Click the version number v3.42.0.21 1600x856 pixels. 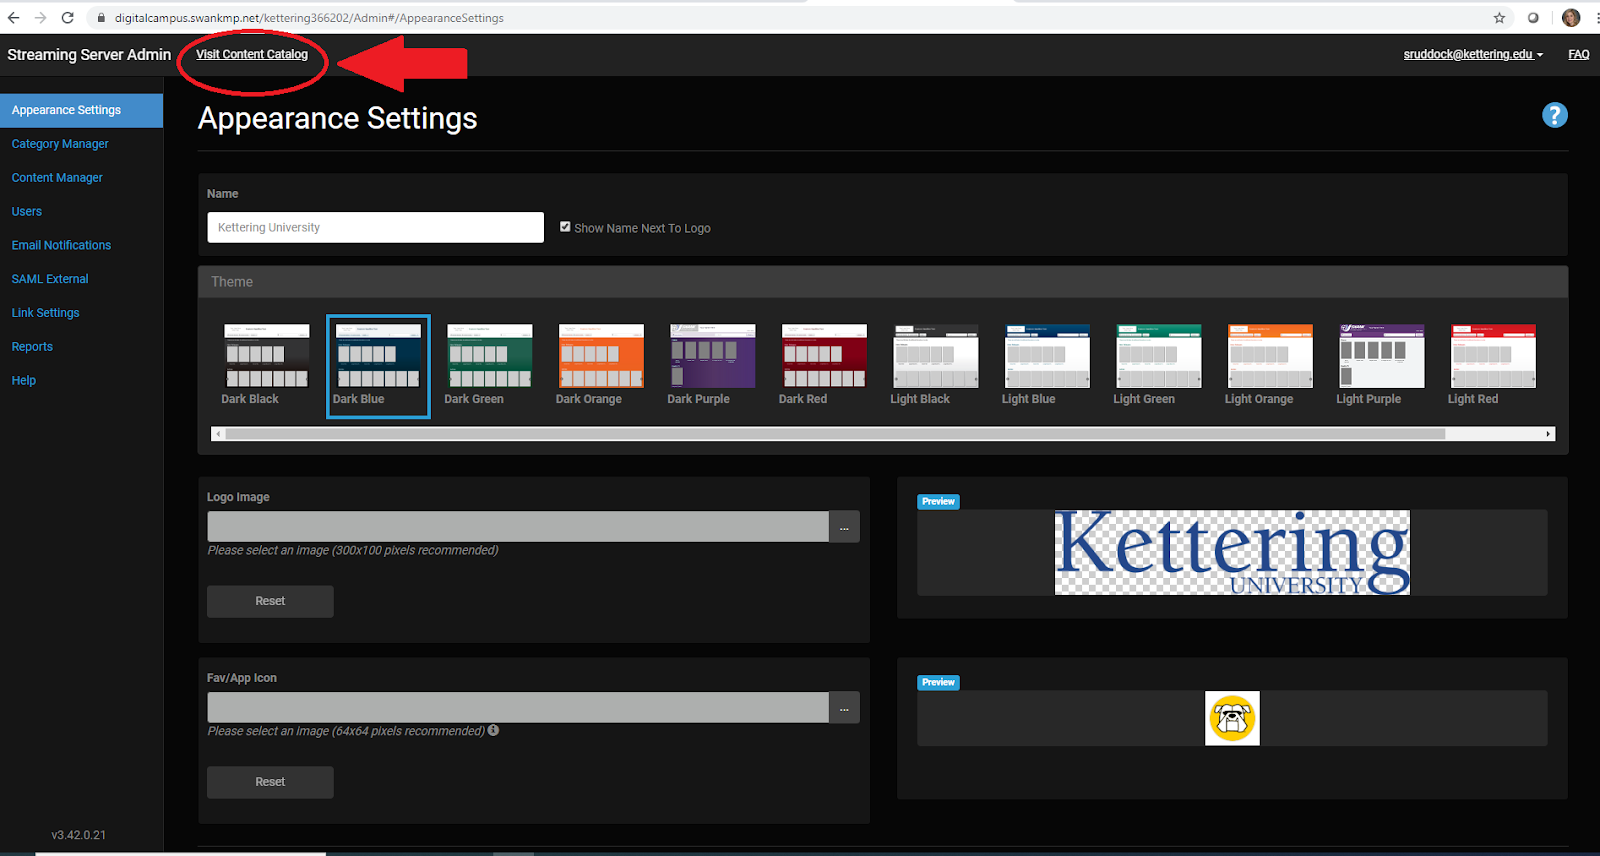[79, 835]
